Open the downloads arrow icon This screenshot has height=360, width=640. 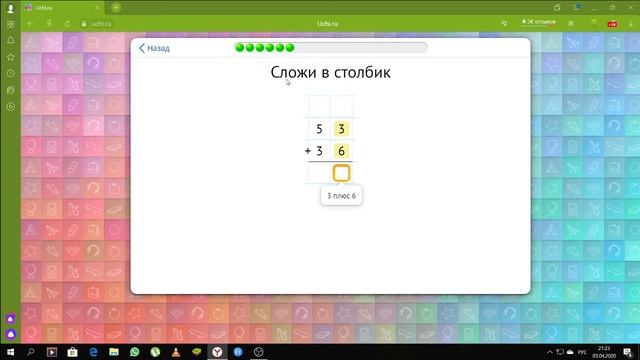pyautogui.click(x=631, y=24)
